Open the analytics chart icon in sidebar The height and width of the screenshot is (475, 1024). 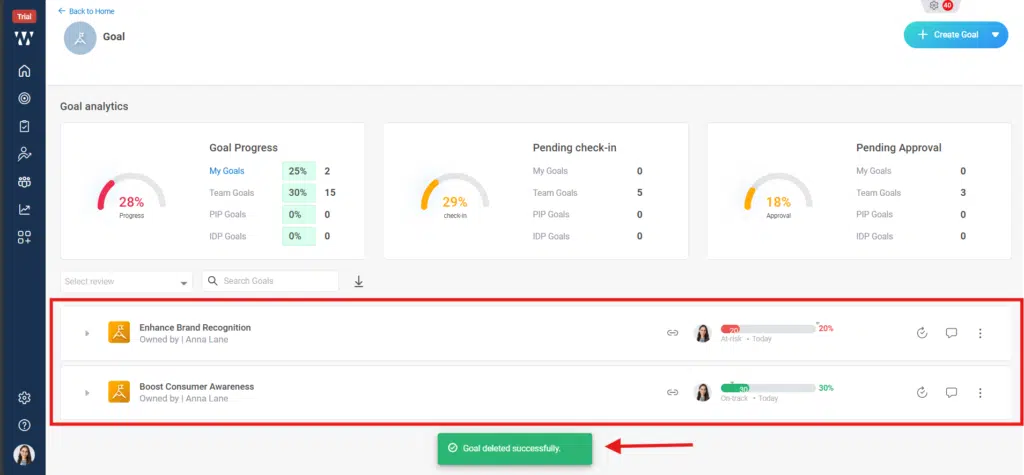[x=24, y=210]
